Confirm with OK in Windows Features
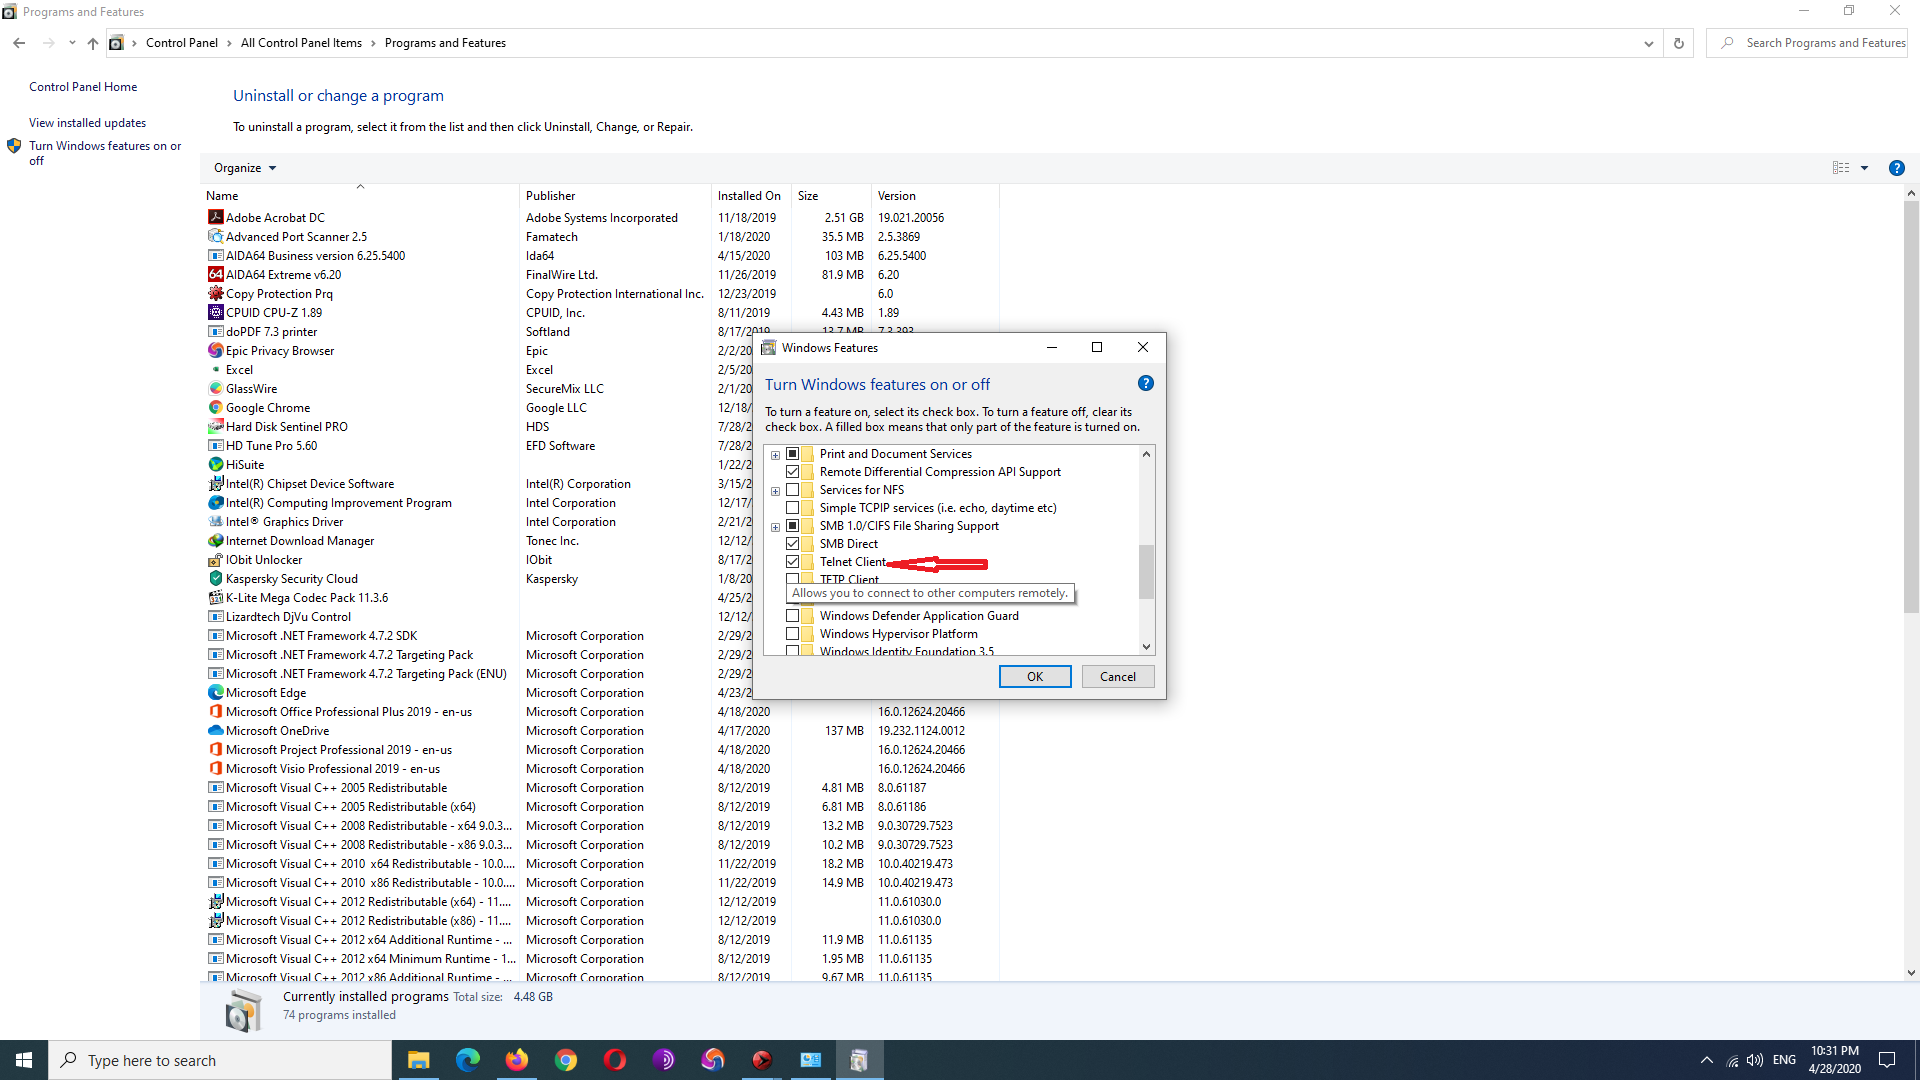Viewport: 1920px width, 1080px height. (x=1035, y=677)
